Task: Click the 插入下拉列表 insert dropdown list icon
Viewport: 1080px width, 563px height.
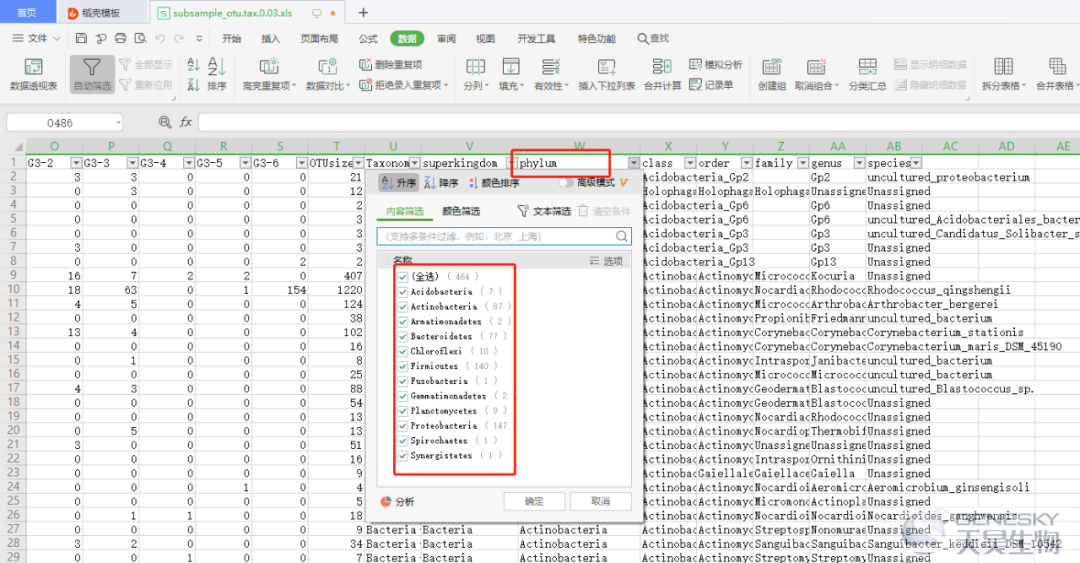Action: coord(607,67)
